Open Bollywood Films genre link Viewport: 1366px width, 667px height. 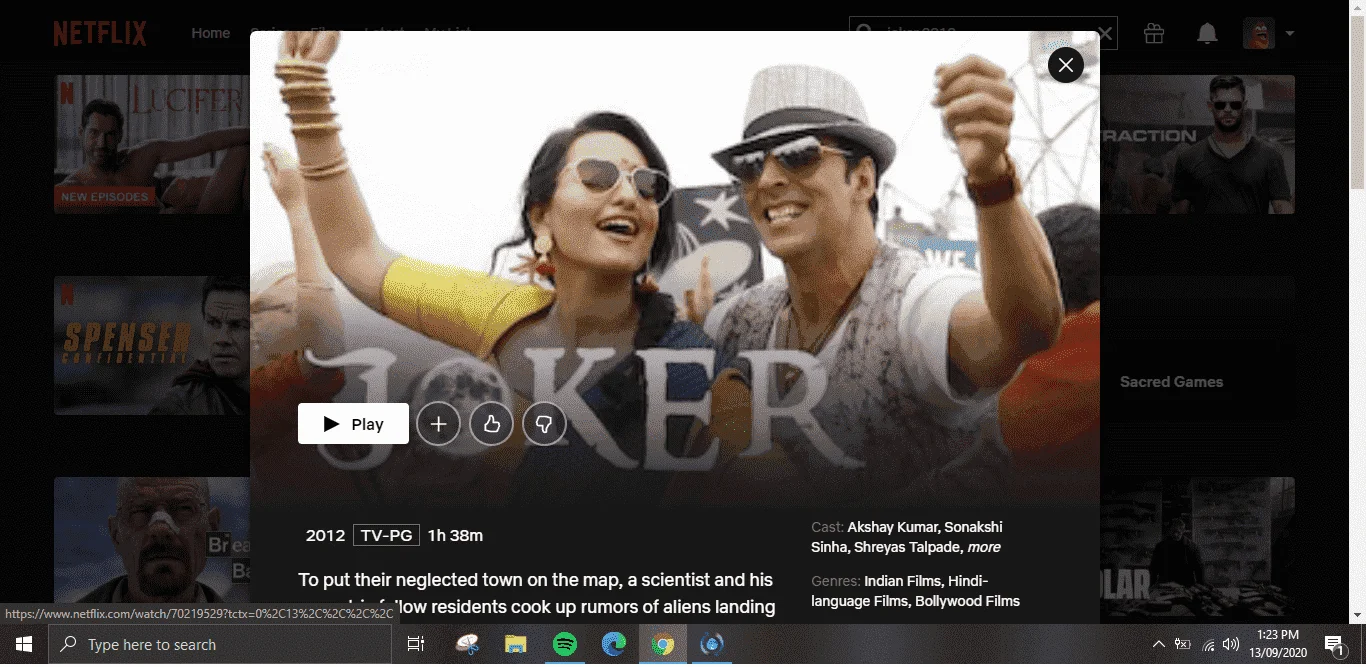pyautogui.click(x=968, y=601)
